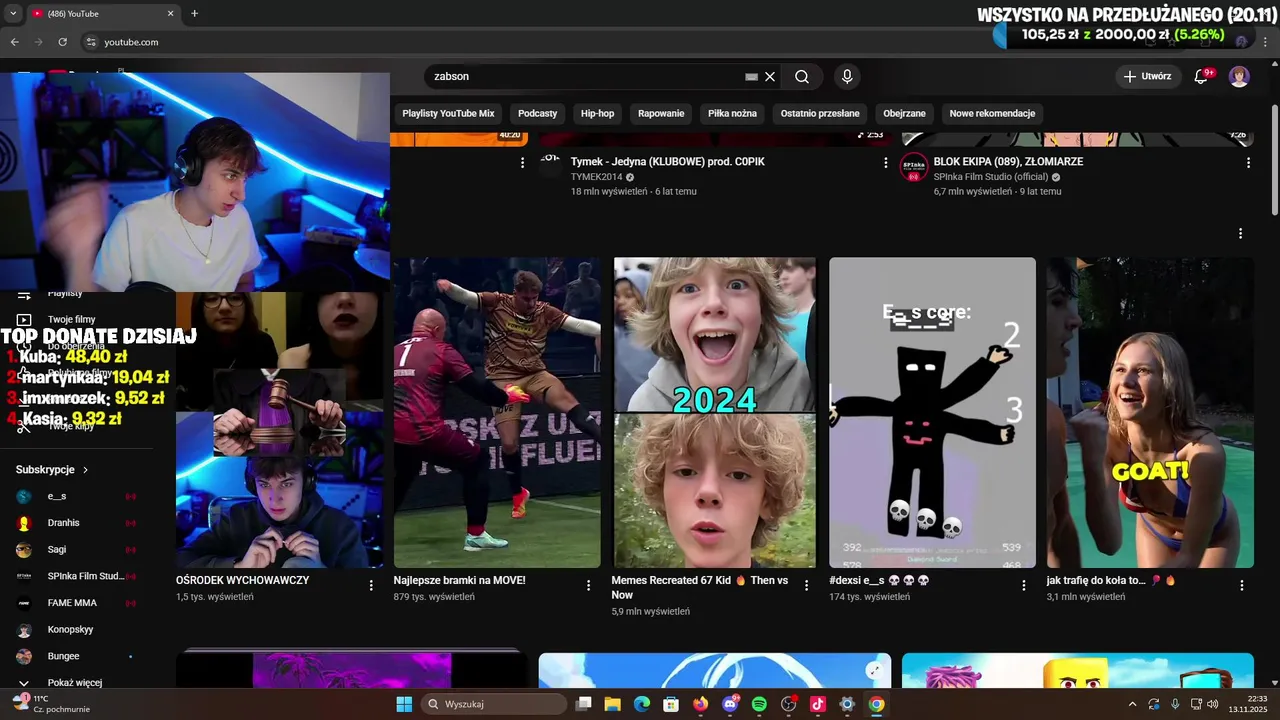Select the Piłka nożna filter chip
This screenshot has height=720, width=1280.
733,113
